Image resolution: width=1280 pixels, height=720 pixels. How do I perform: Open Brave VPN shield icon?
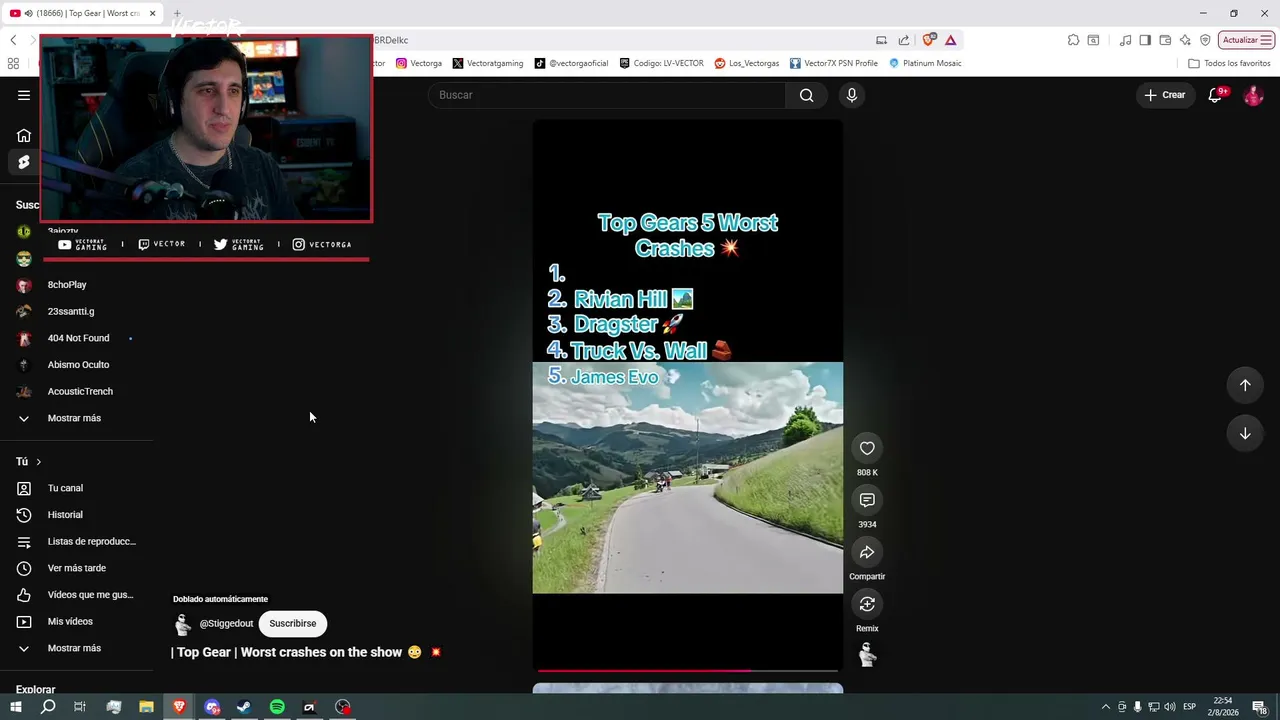pyautogui.click(x=1205, y=40)
